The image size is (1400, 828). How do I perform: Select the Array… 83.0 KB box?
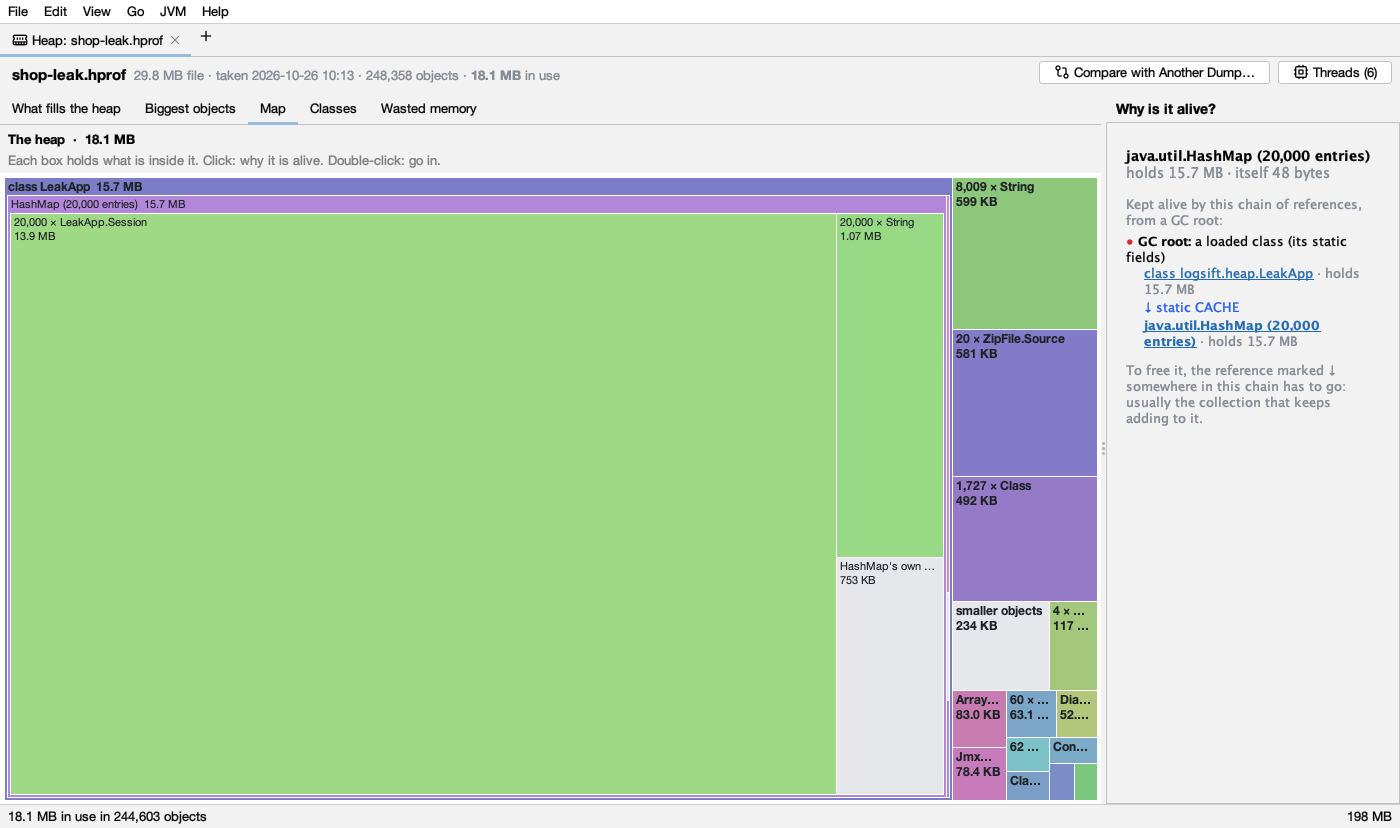pos(979,718)
